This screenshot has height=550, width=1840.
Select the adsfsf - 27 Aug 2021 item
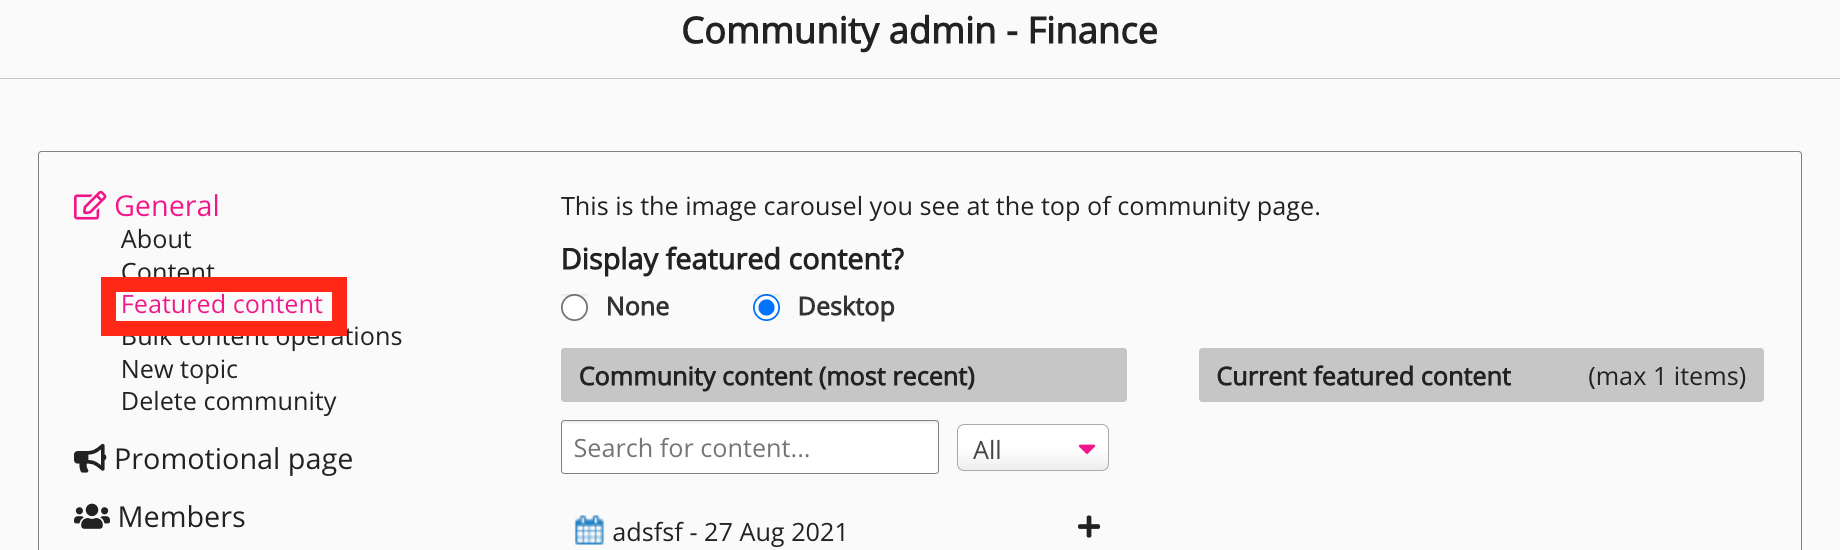[x=729, y=532]
